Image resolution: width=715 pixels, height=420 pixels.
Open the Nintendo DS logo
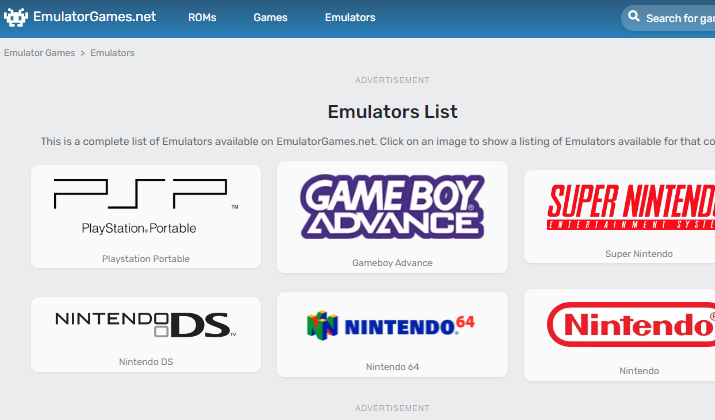(x=146, y=325)
